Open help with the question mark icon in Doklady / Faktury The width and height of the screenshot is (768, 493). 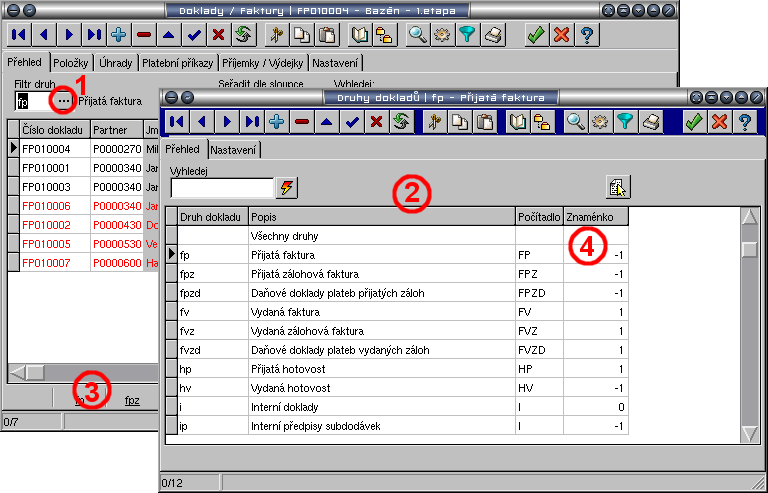[587, 34]
